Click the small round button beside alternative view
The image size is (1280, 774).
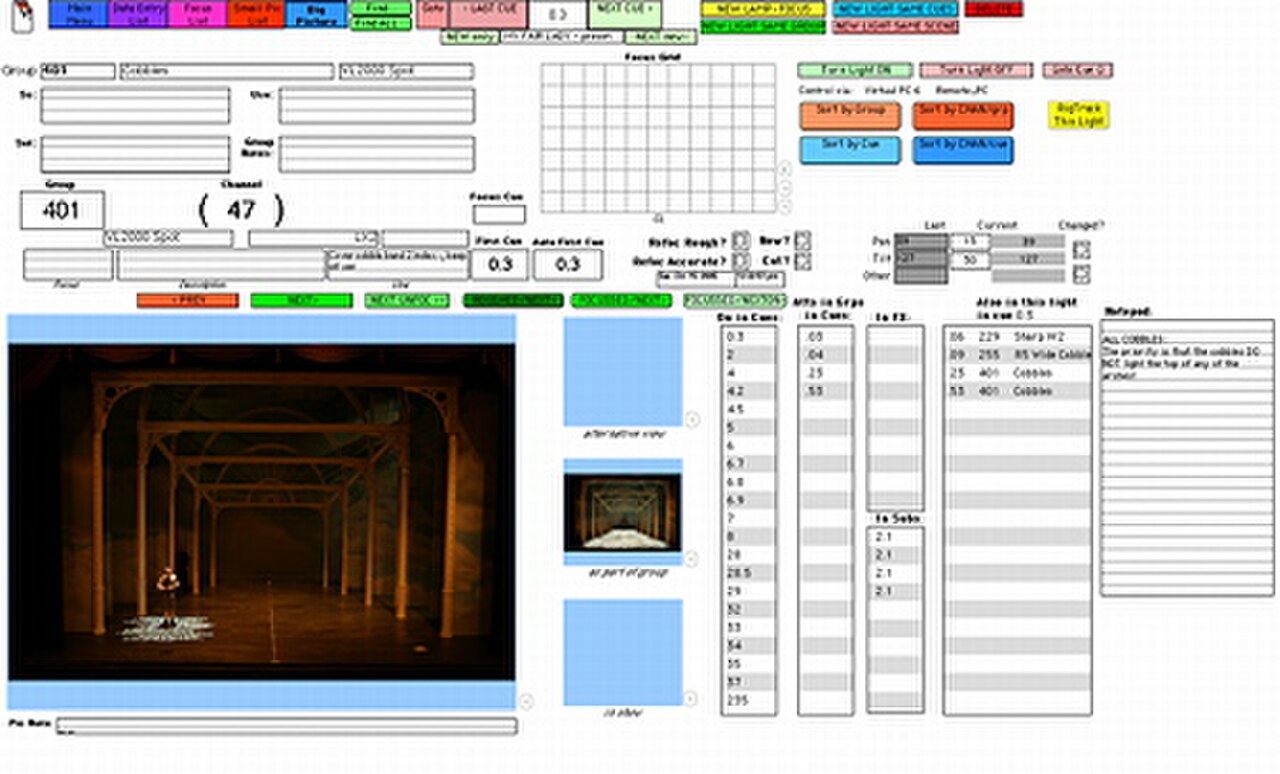(689, 419)
